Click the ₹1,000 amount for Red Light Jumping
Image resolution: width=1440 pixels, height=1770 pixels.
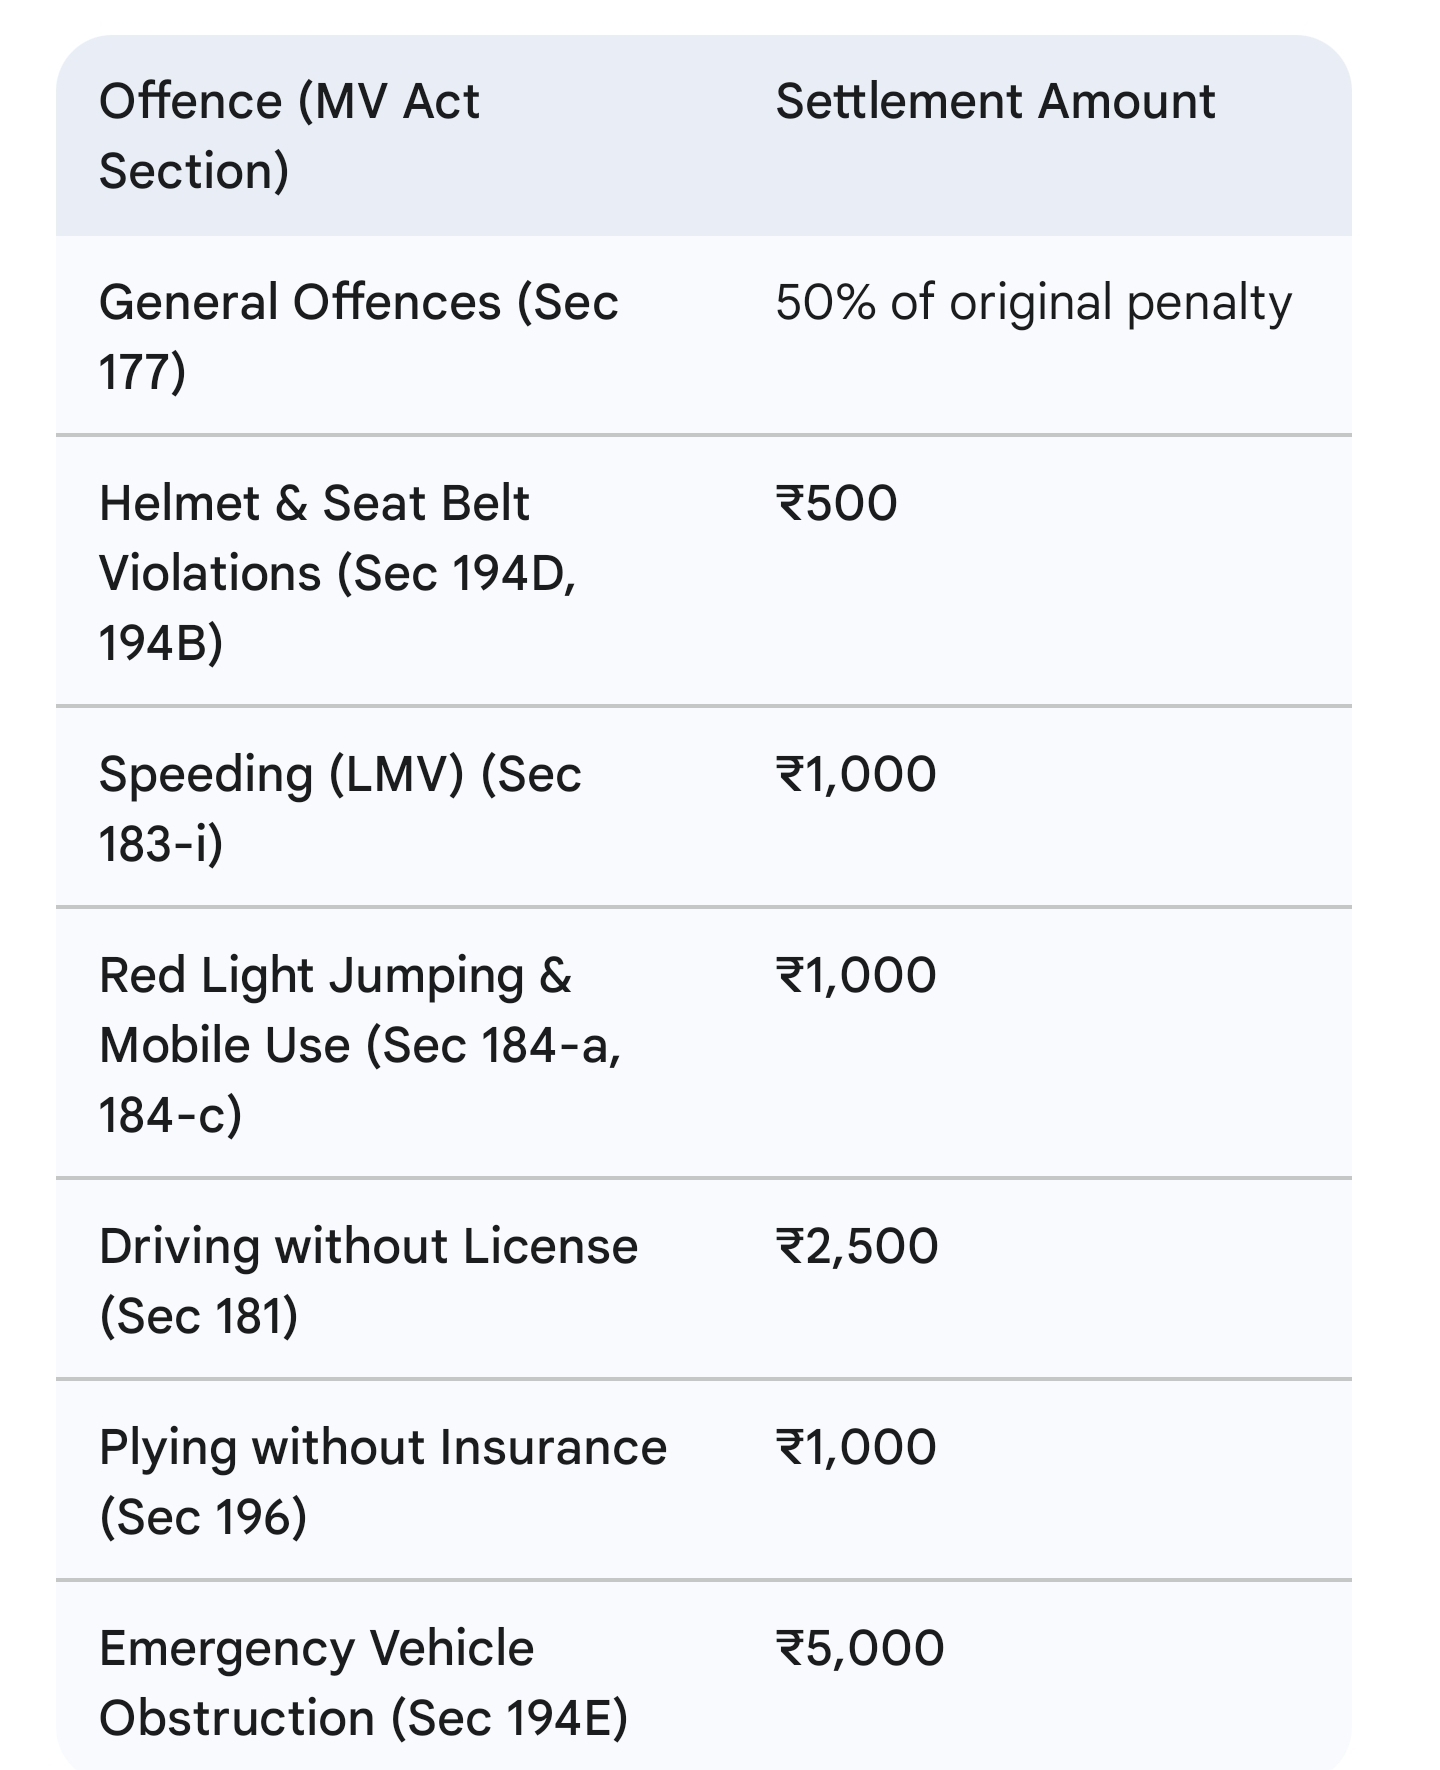pyautogui.click(x=856, y=976)
